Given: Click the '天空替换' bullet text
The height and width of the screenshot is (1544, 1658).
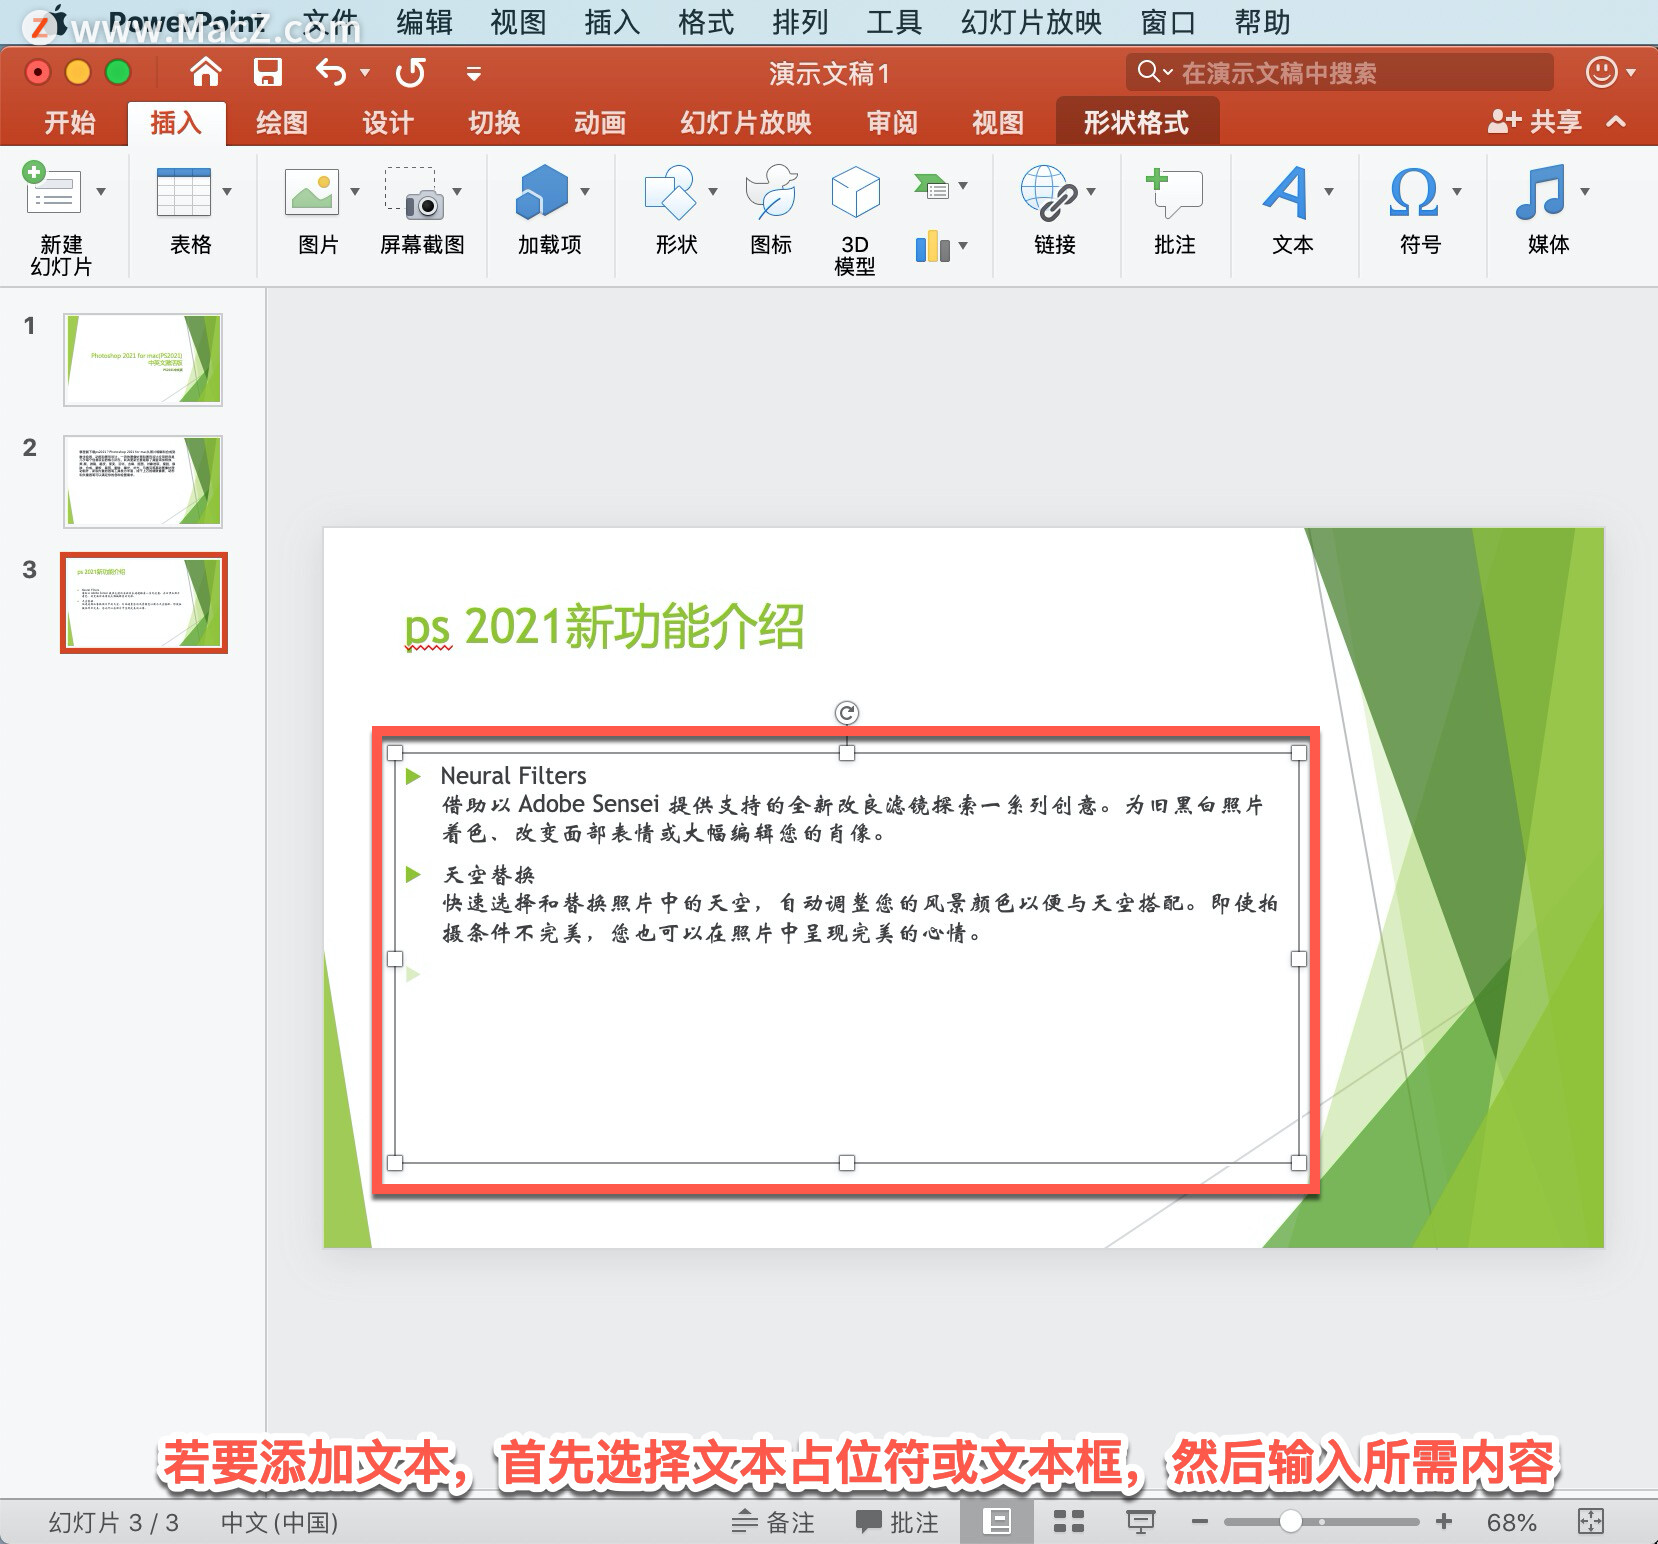Looking at the screenshot, I should click(x=489, y=875).
